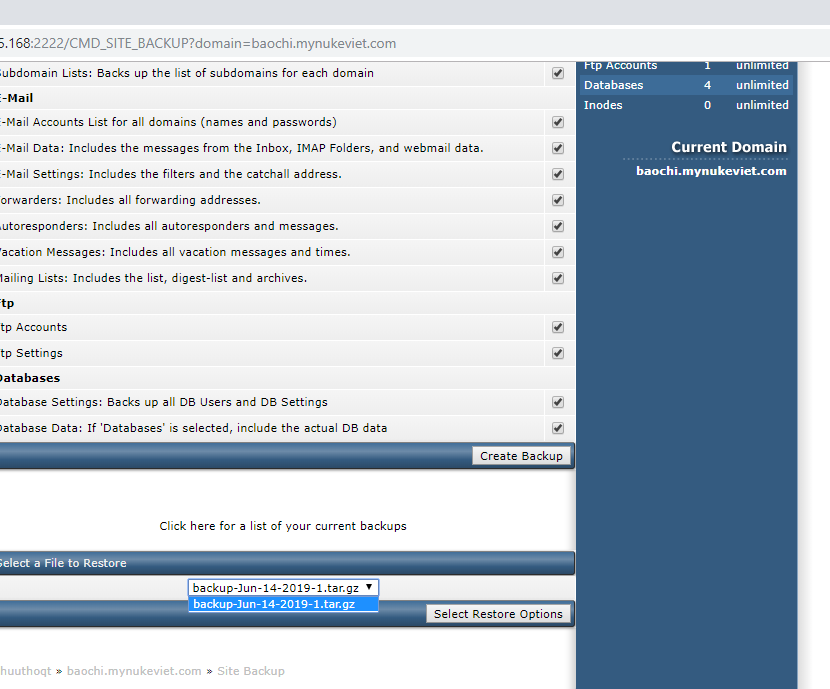Uncheck the Subdomain Lists backup checkbox
Image resolution: width=830 pixels, height=689 pixels.
click(x=558, y=73)
